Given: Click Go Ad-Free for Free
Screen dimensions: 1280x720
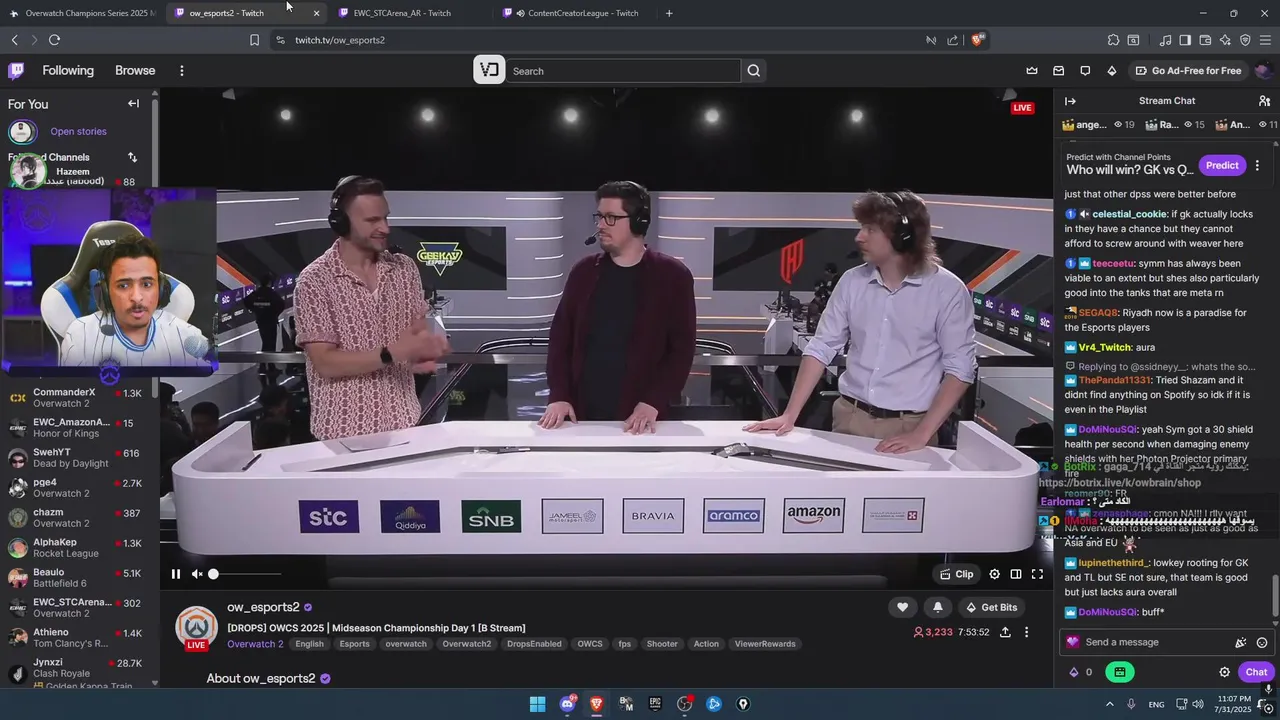Looking at the screenshot, I should pyautogui.click(x=1188, y=71).
